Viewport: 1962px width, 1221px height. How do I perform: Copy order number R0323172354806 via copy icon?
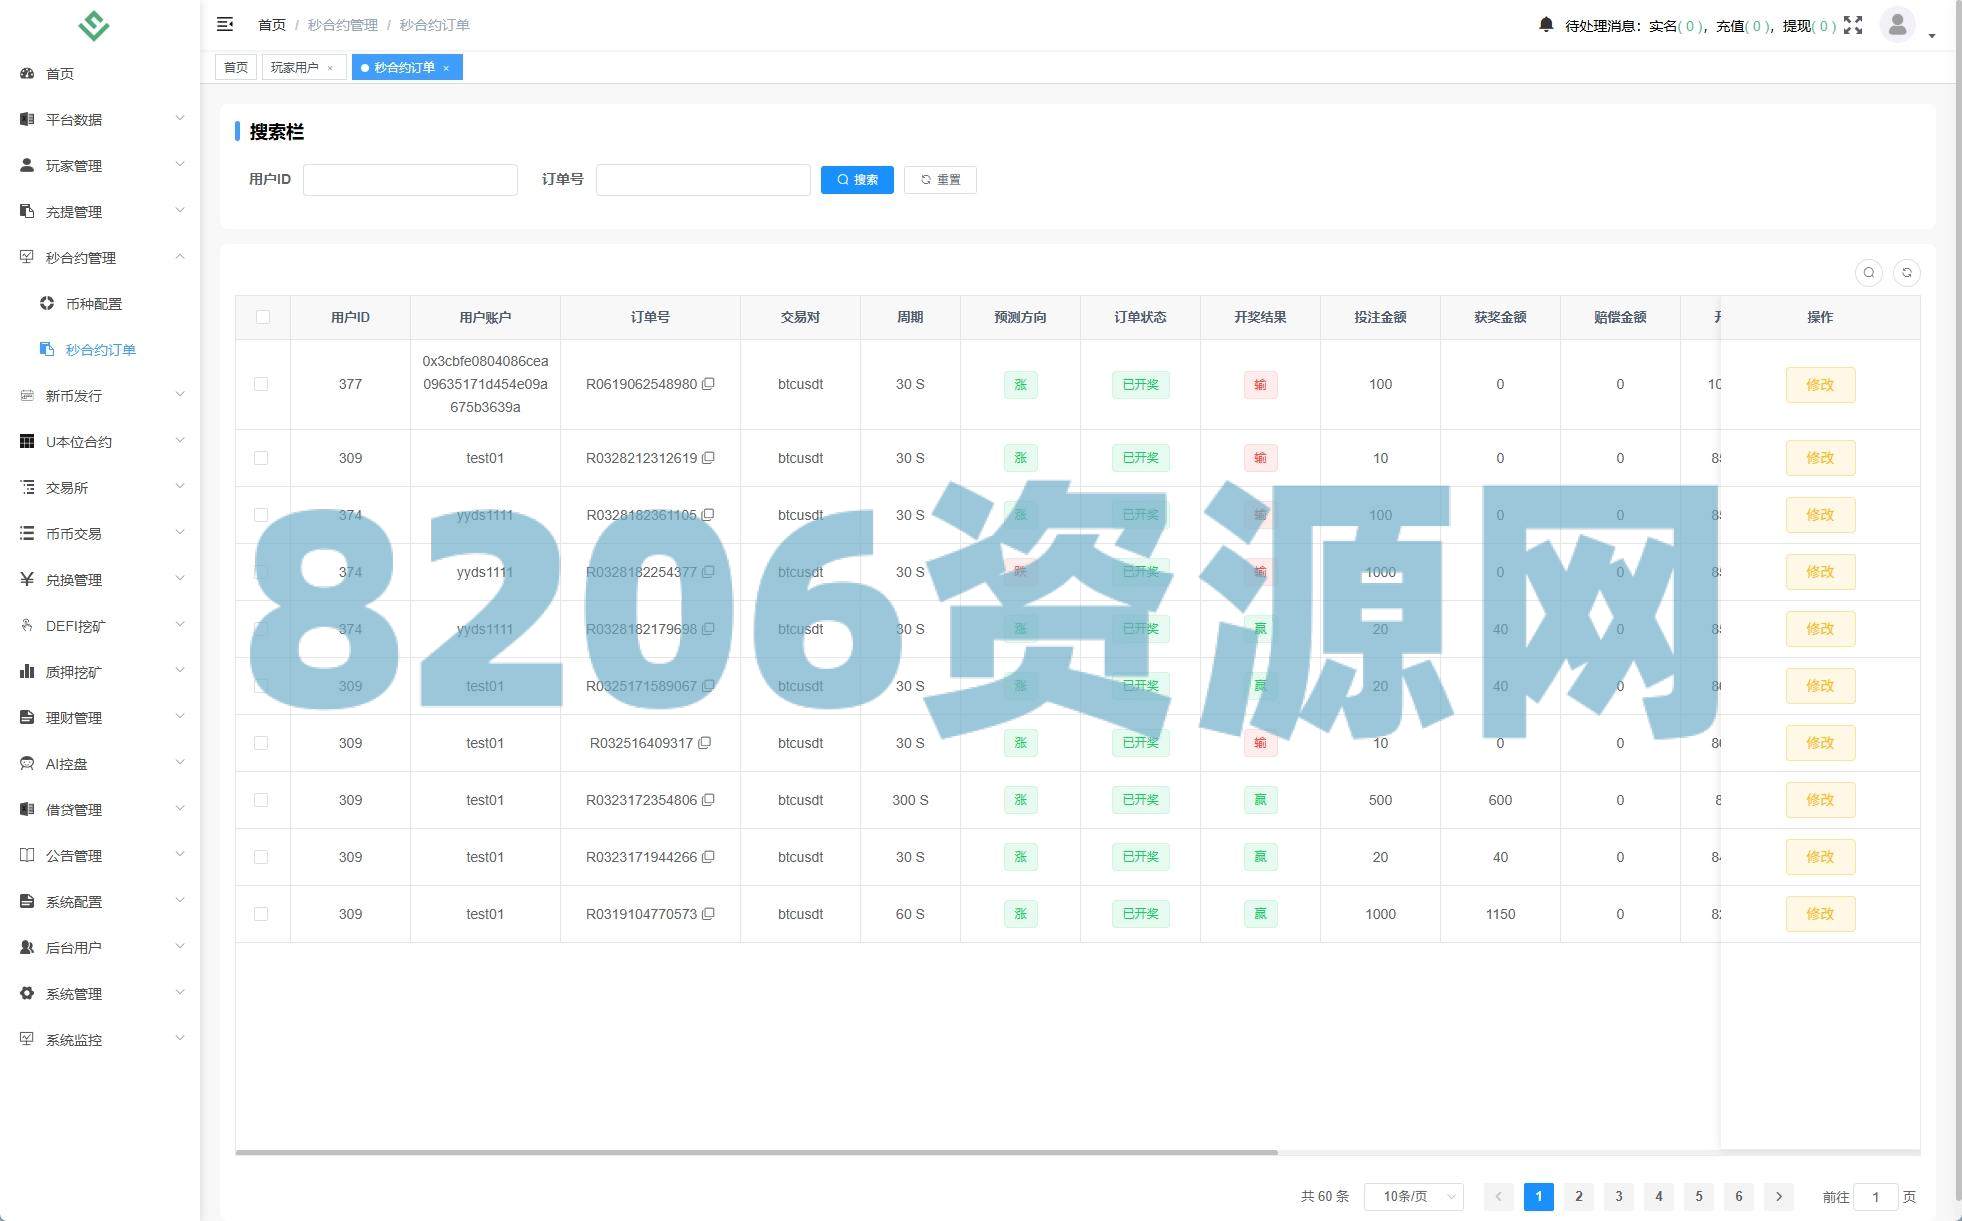tap(708, 800)
